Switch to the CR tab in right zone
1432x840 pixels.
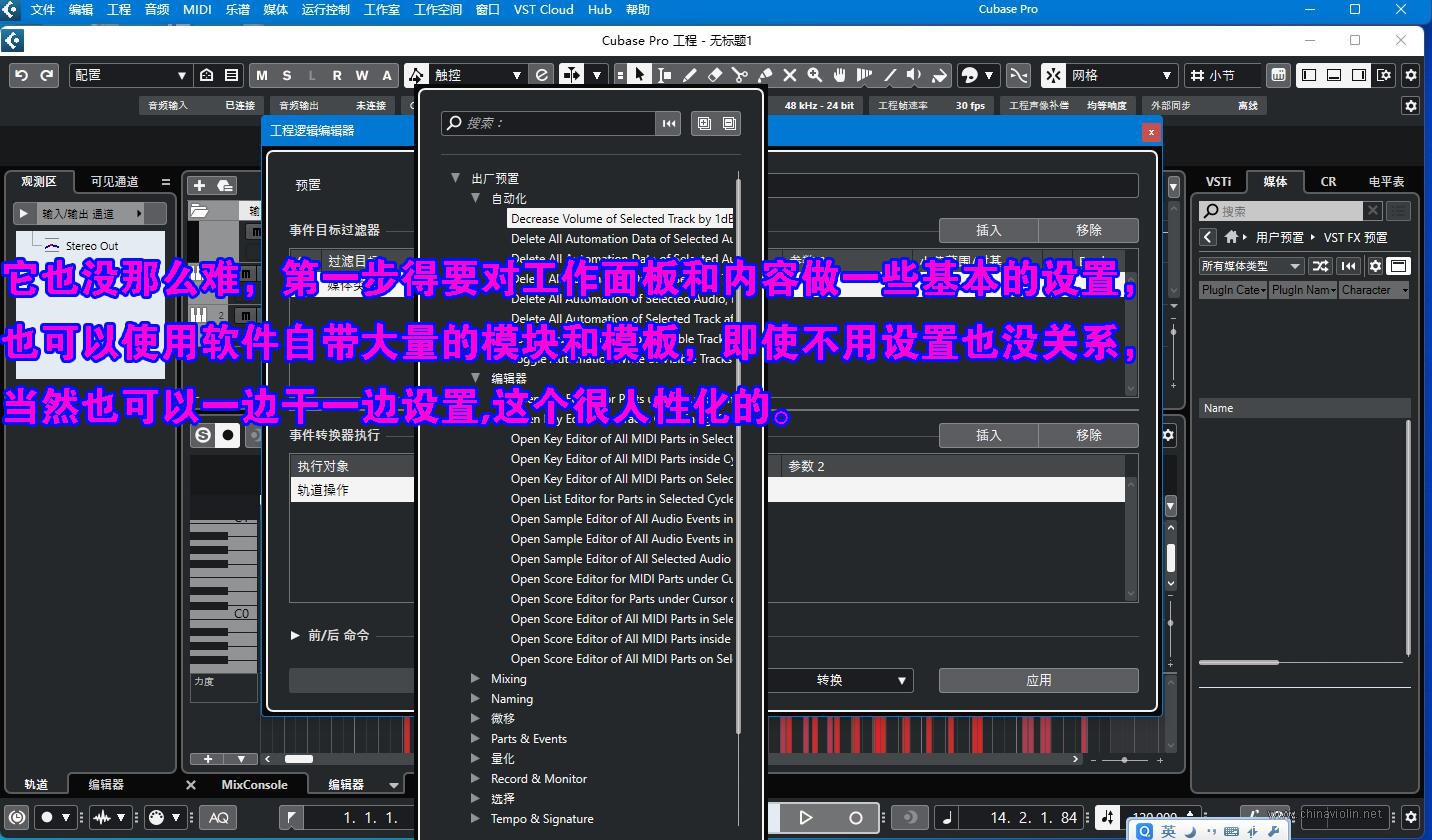1328,181
